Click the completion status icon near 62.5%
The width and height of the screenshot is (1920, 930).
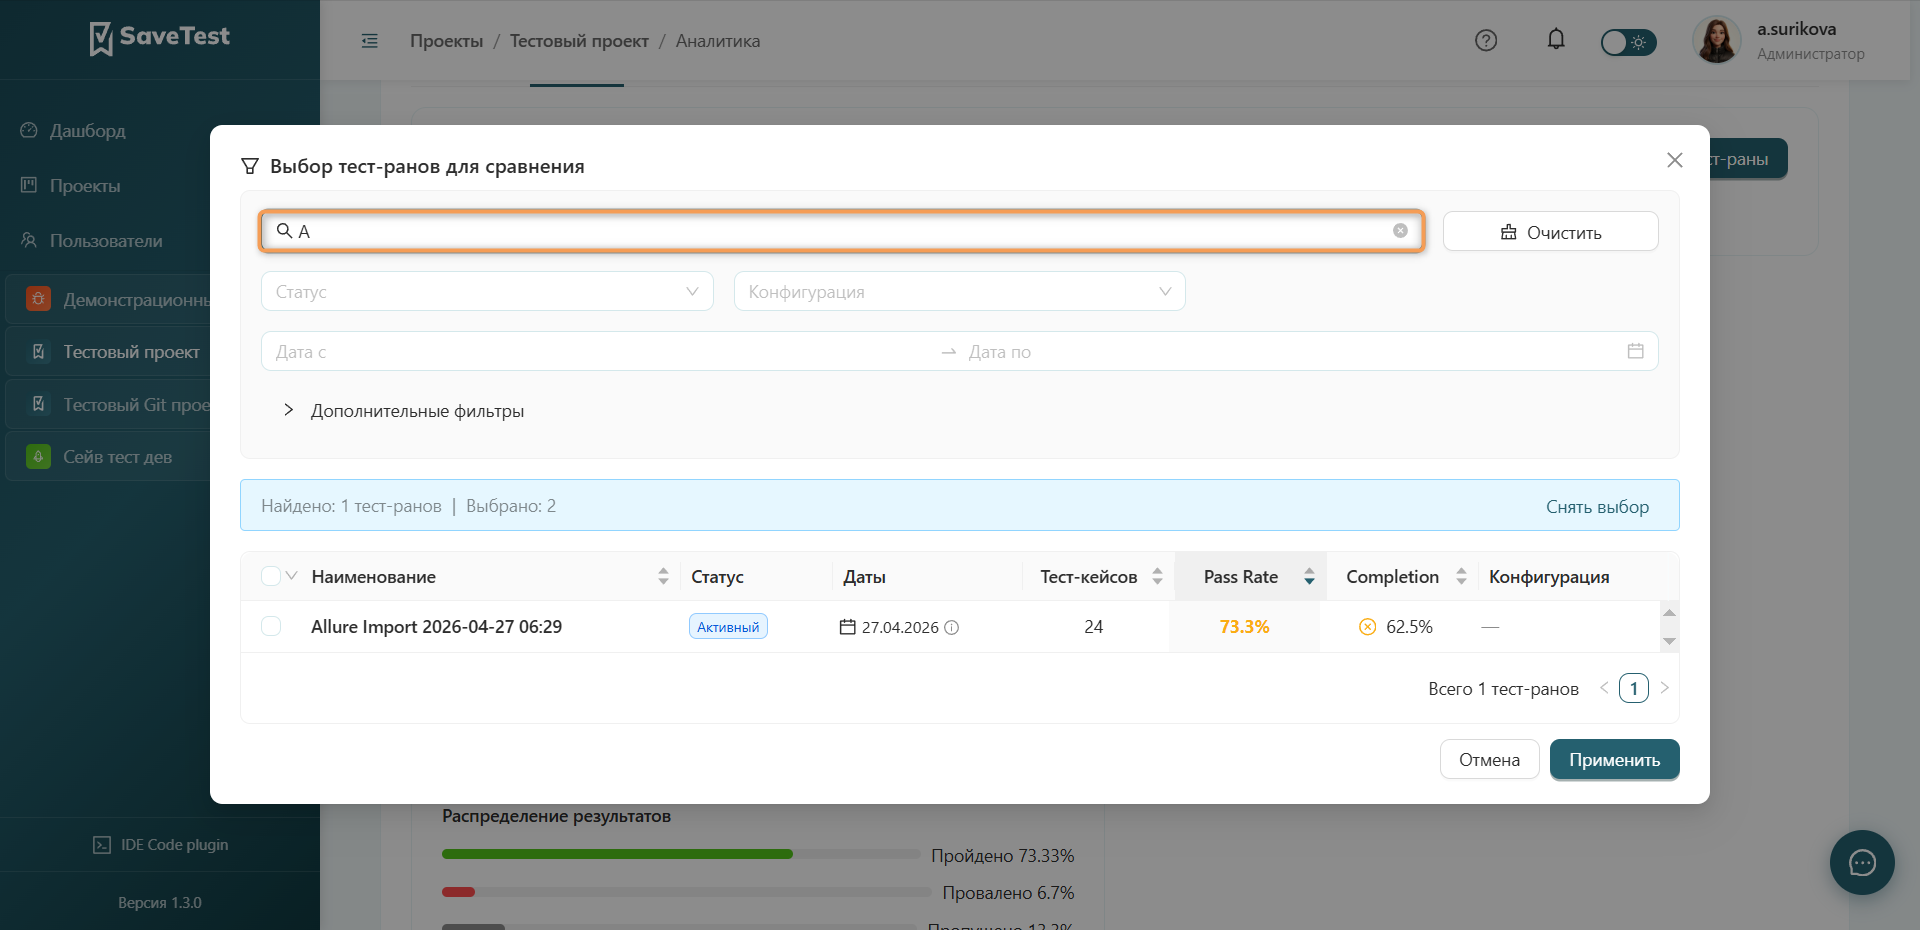(x=1367, y=626)
